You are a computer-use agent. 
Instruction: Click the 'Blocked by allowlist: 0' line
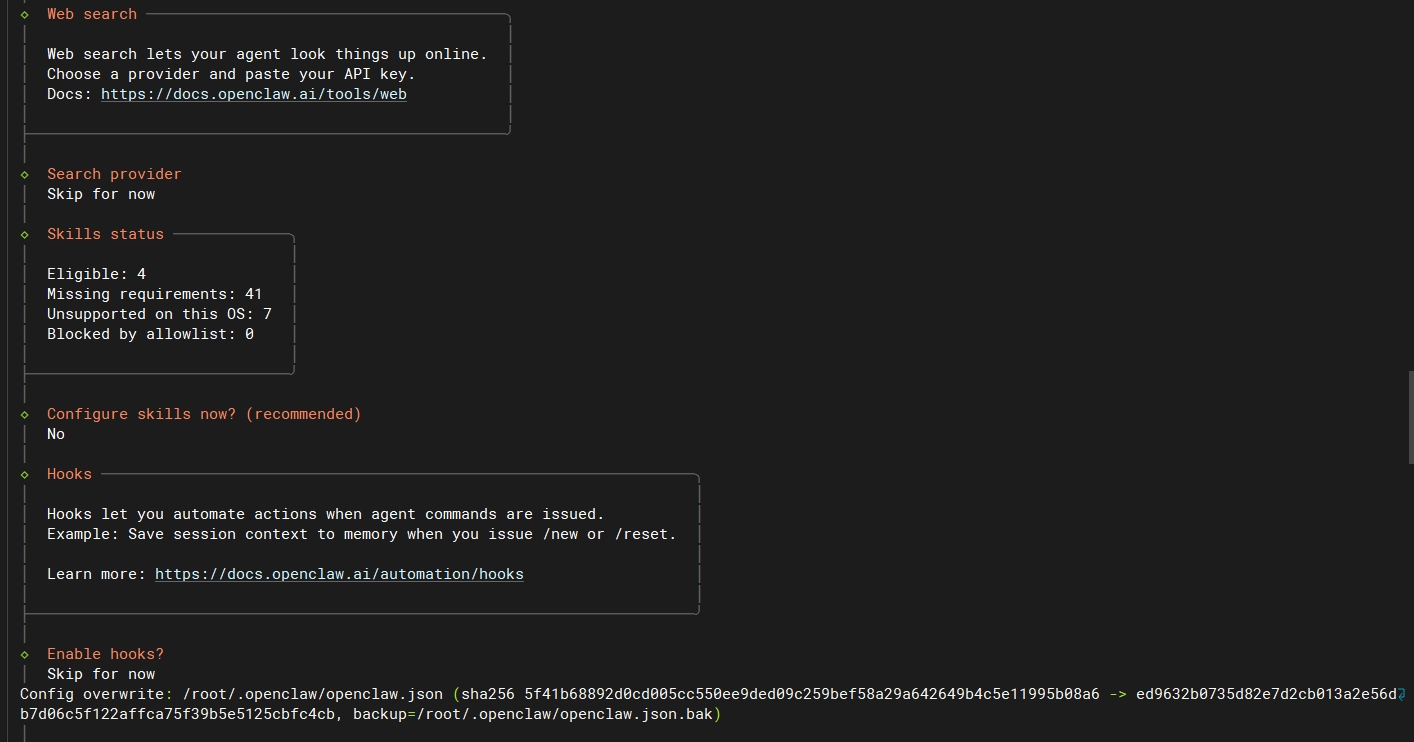click(150, 334)
